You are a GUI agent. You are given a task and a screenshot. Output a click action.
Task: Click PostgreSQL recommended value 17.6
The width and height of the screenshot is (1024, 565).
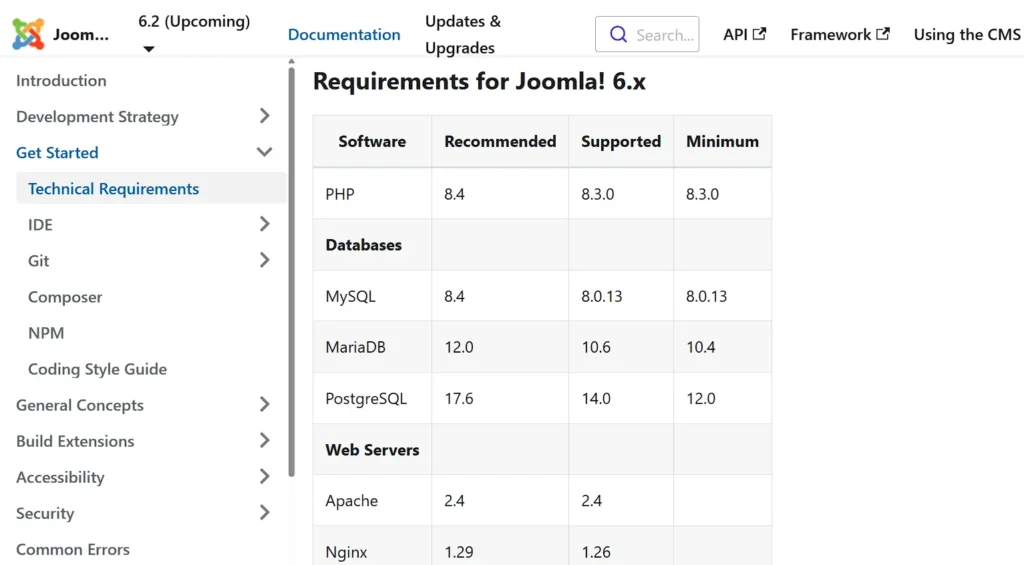pos(459,398)
